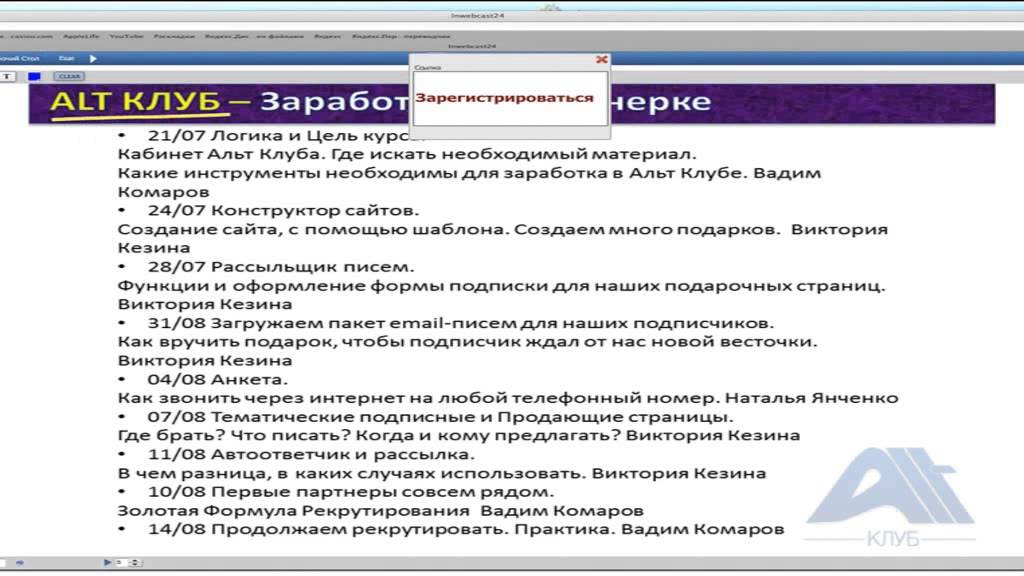Click the text "11/08 Автоответчик и рассылка."
Image resolution: width=1024 pixels, height=576 pixels.
click(x=311, y=454)
